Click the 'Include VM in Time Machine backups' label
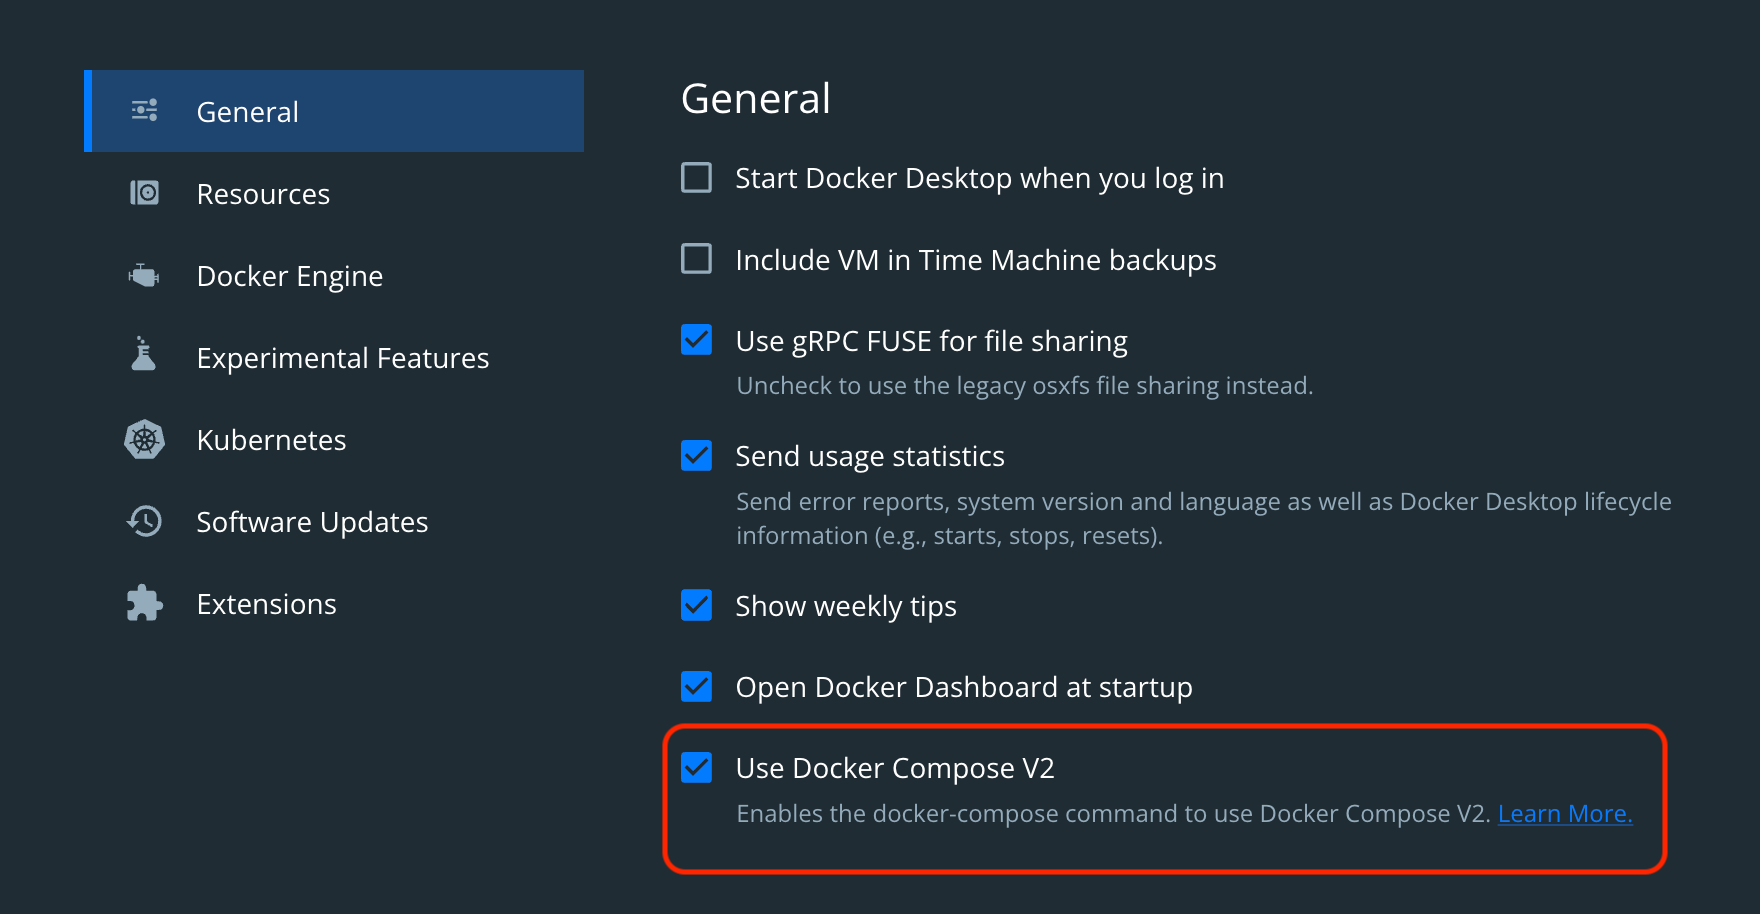The image size is (1760, 914). pyautogui.click(x=976, y=260)
